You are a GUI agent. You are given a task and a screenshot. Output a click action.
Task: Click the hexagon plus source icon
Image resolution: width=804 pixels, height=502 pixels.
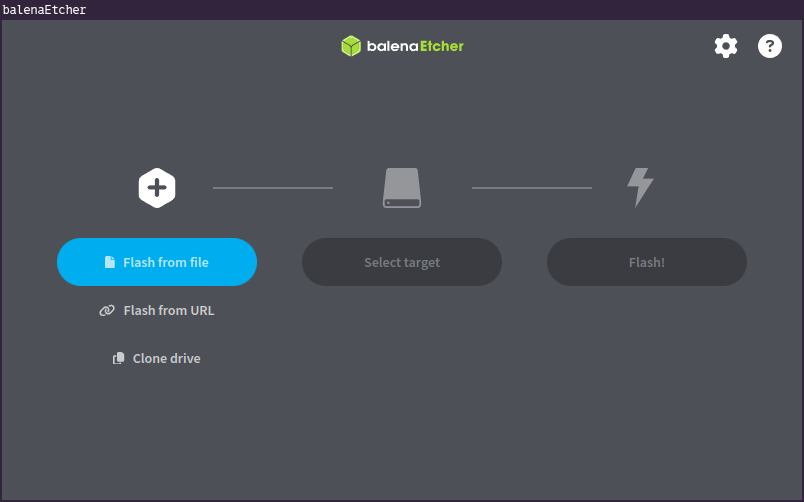(x=157, y=187)
